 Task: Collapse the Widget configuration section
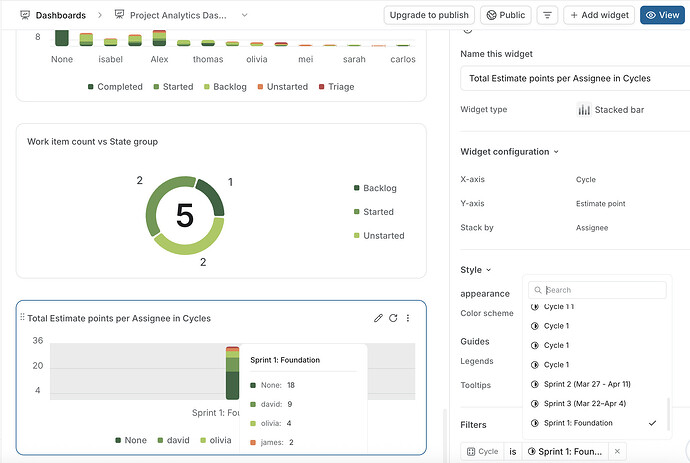[x=556, y=152]
